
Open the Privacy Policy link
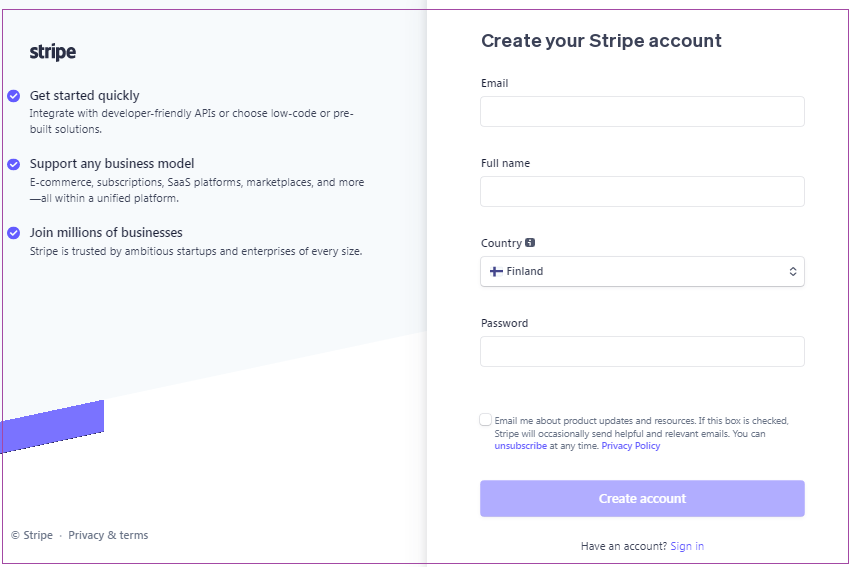point(631,446)
